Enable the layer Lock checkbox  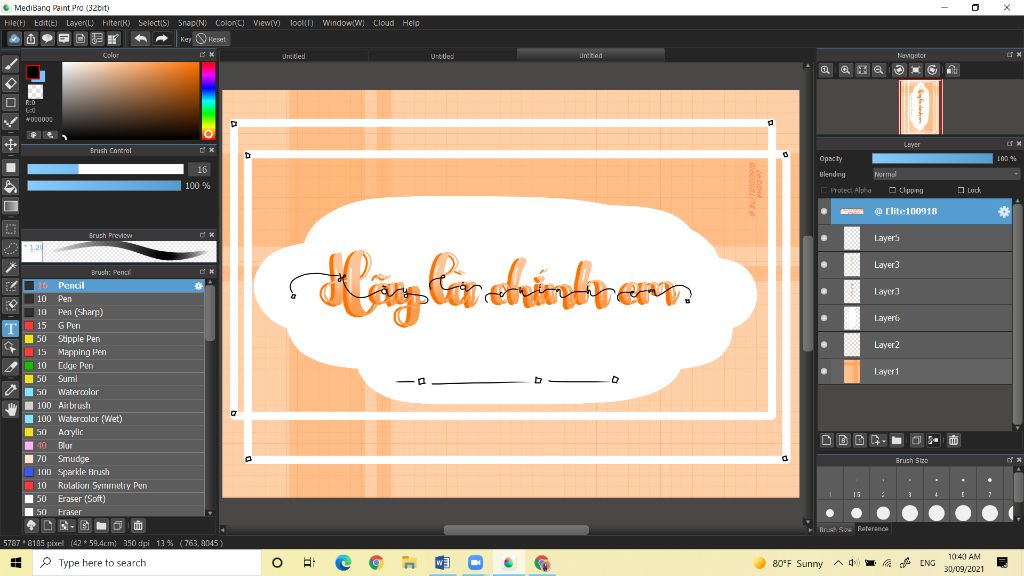pyautogui.click(x=961, y=190)
